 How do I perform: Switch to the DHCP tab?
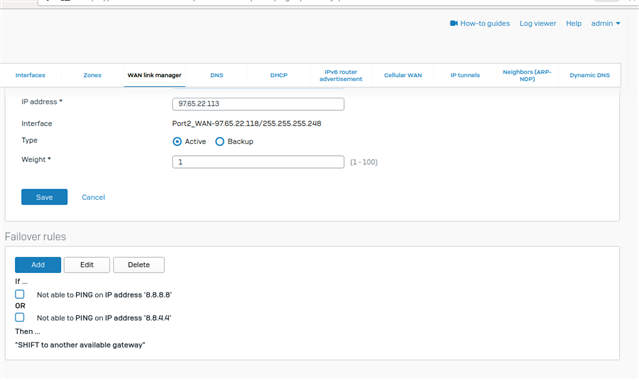pos(279,75)
